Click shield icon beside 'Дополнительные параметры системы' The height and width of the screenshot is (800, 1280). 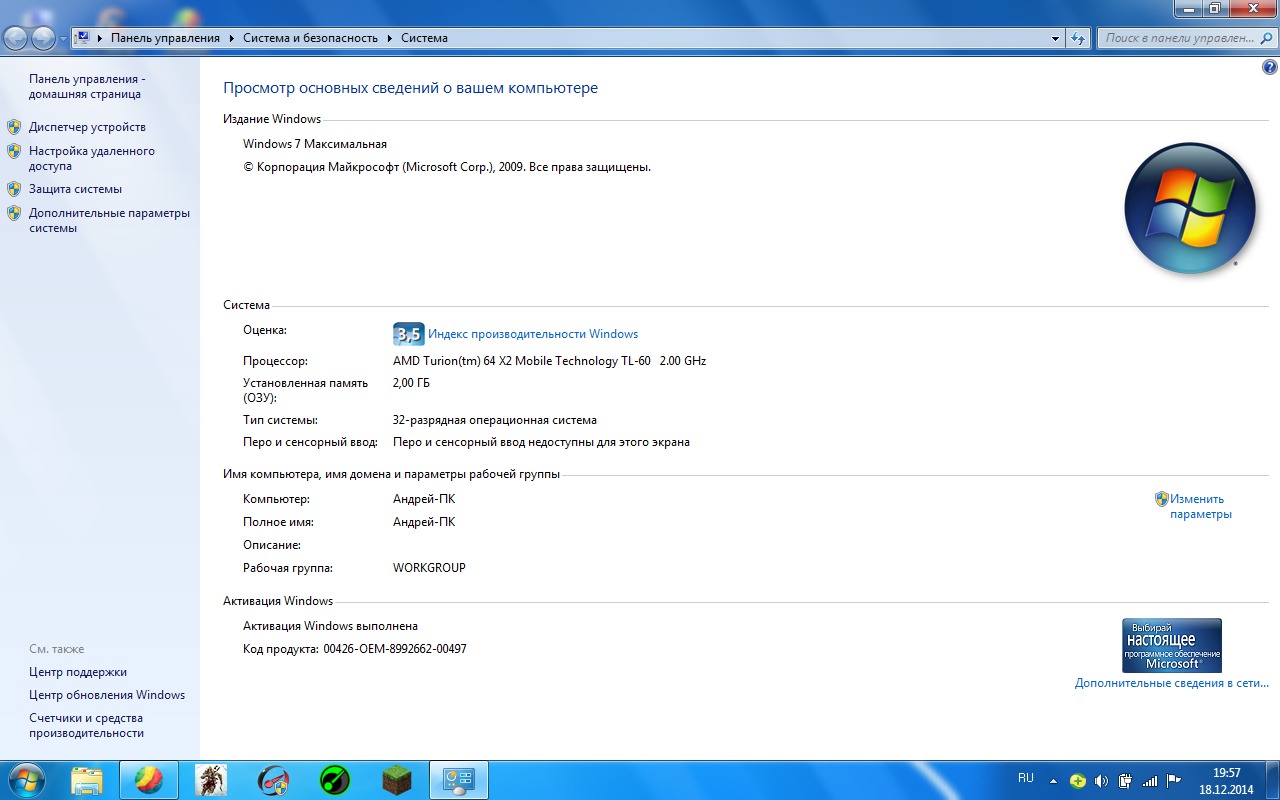click(14, 213)
